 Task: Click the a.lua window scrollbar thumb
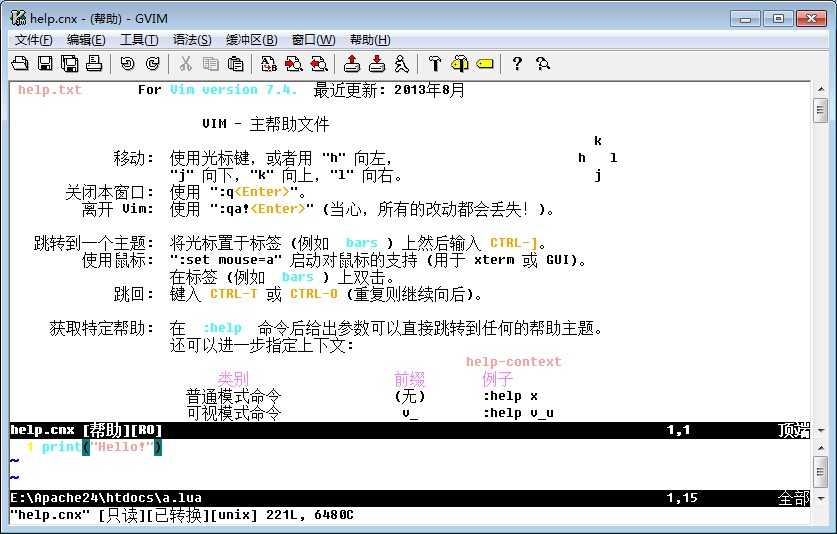click(820, 472)
